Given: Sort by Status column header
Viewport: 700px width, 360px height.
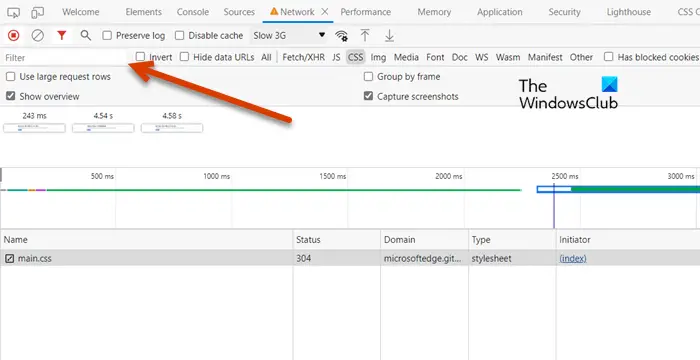Looking at the screenshot, I should 337,240.
